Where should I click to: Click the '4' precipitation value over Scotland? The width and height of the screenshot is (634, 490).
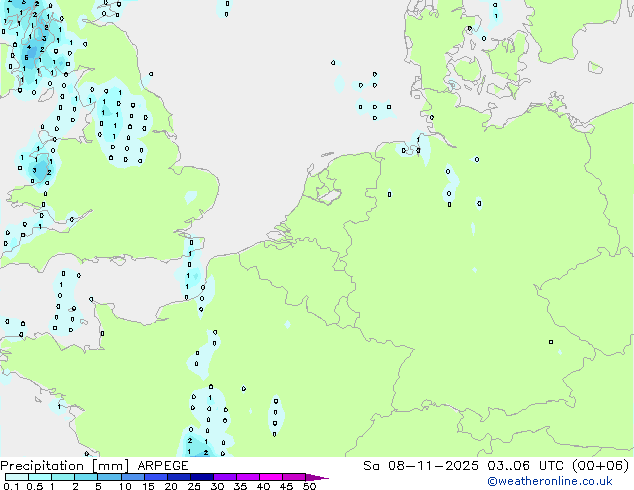coord(29,47)
